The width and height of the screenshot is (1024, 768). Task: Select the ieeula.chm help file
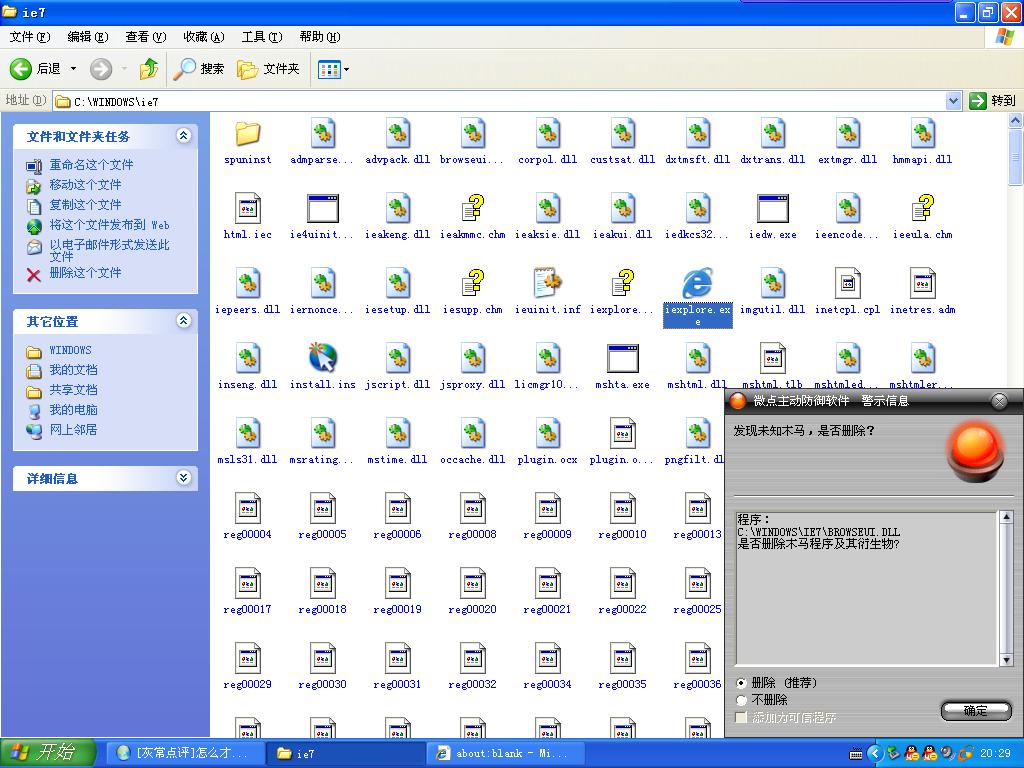(923, 209)
